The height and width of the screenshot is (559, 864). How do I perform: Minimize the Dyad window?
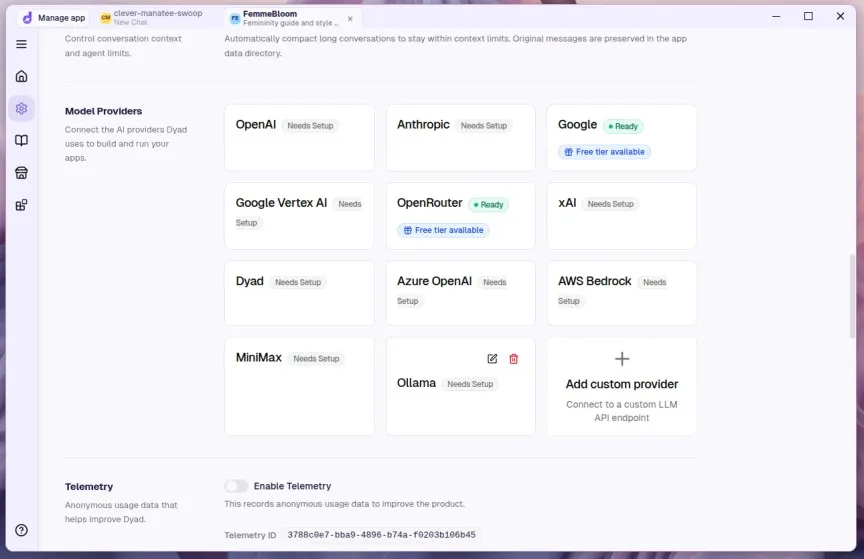[x=776, y=17]
